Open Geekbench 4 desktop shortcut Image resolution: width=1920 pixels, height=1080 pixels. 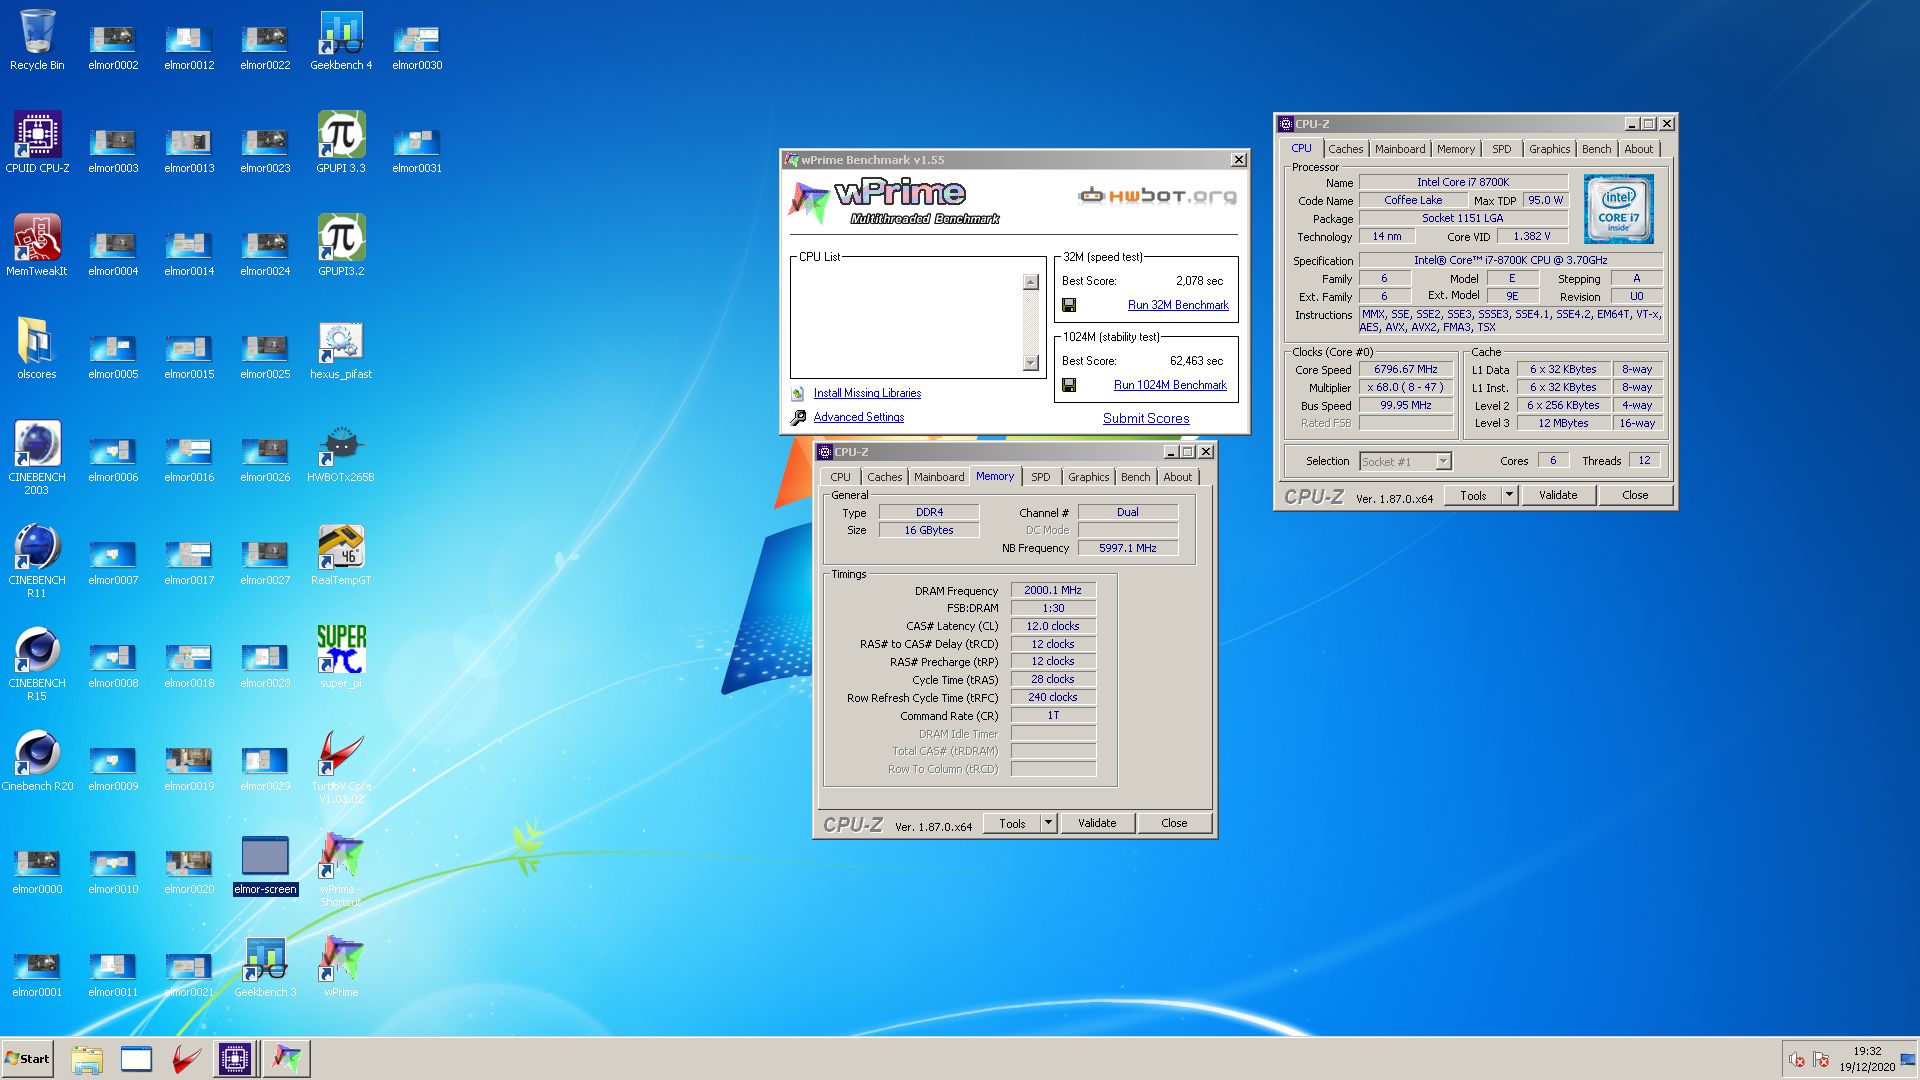pos(341,40)
